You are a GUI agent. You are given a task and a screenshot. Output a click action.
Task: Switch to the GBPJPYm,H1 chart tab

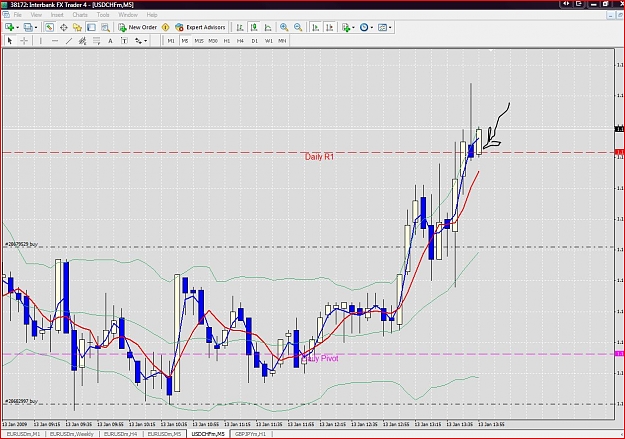point(250,434)
